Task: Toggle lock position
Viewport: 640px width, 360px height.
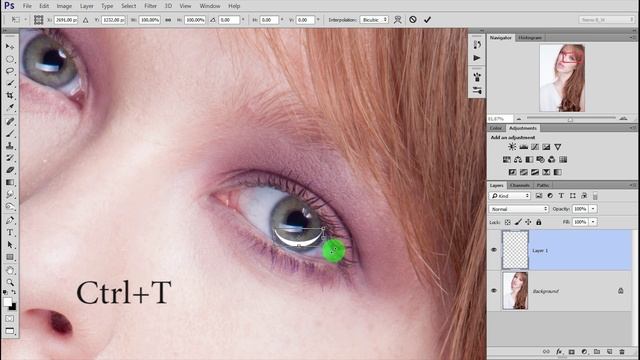Action: [528, 222]
